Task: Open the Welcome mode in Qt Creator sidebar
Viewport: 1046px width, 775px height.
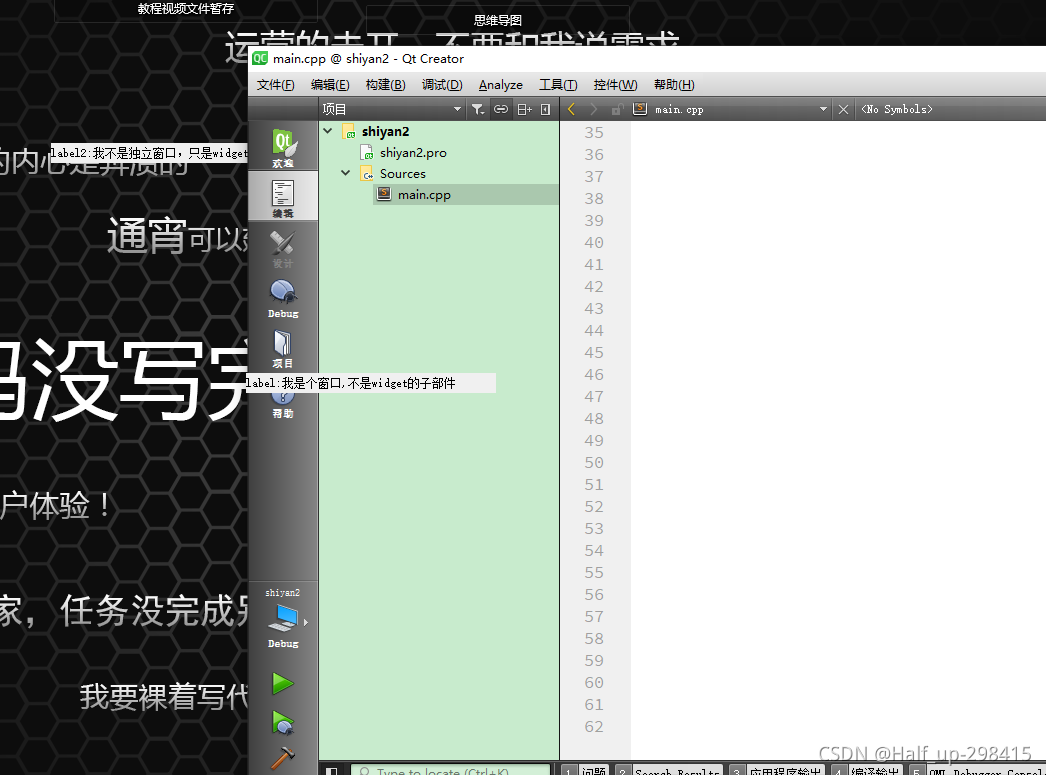Action: (x=283, y=147)
